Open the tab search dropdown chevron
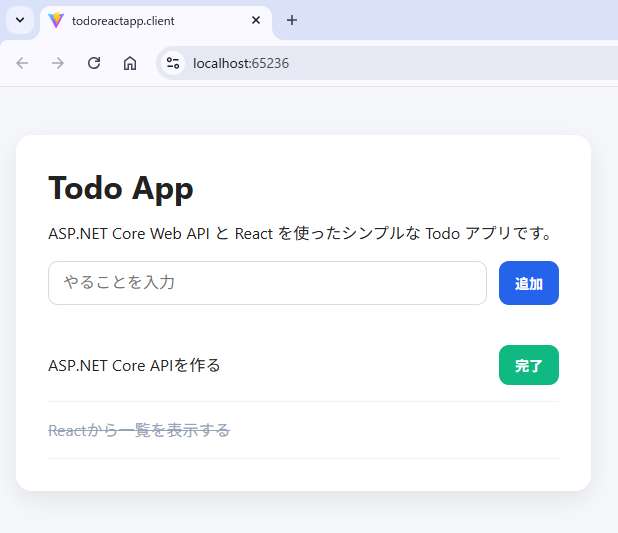This screenshot has width=618, height=533. [x=19, y=20]
